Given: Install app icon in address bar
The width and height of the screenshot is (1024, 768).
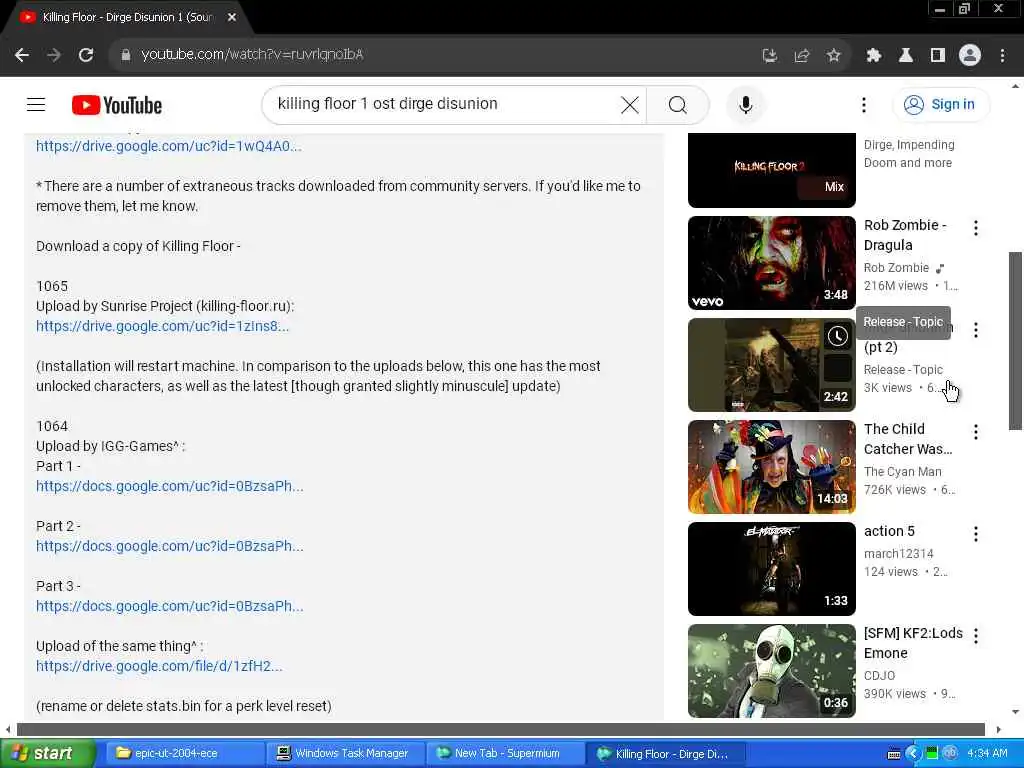Looking at the screenshot, I should (x=770, y=56).
